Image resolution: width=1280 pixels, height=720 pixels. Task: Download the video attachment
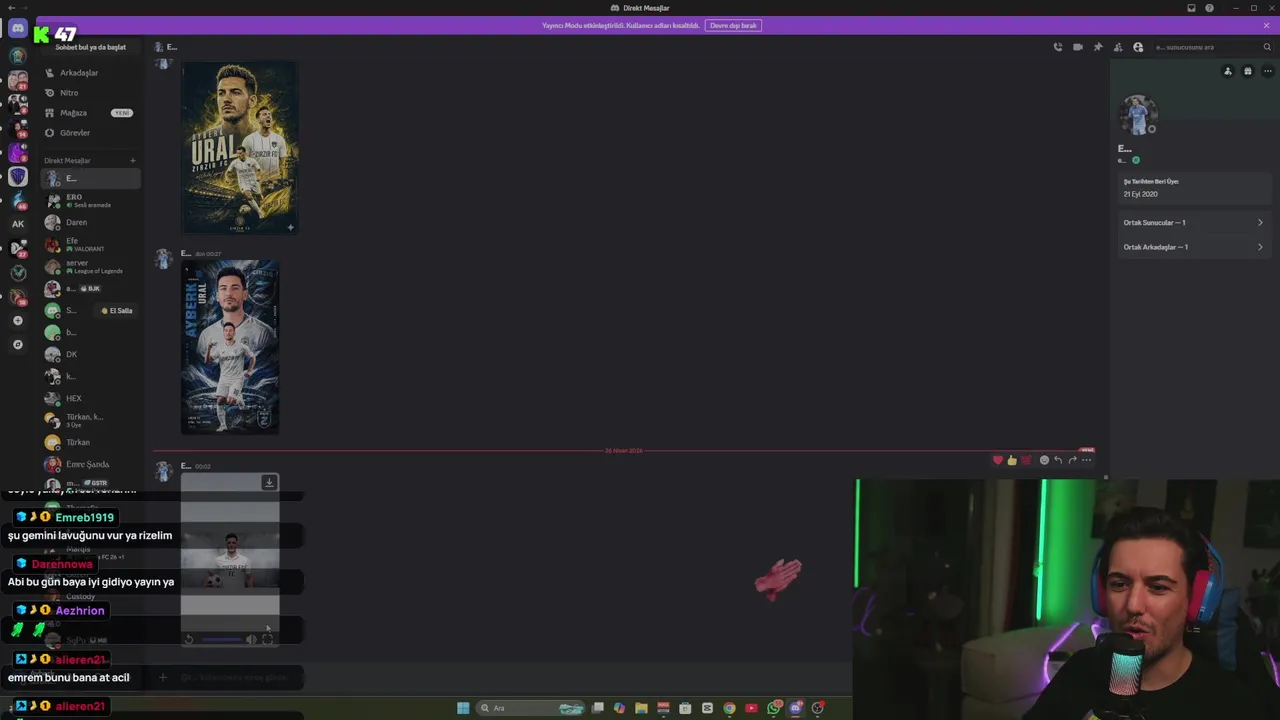pos(269,483)
